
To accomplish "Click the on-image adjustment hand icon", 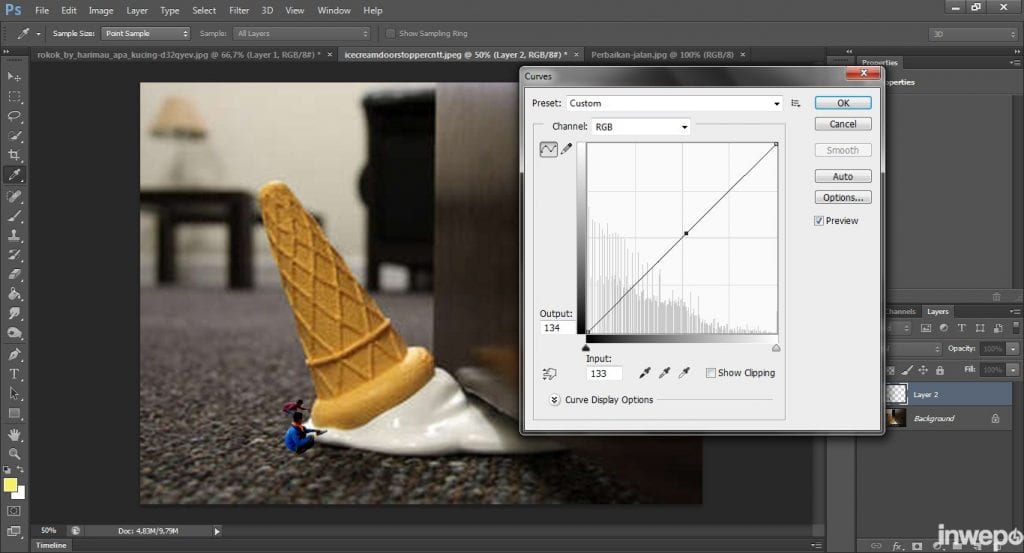I will coord(548,373).
